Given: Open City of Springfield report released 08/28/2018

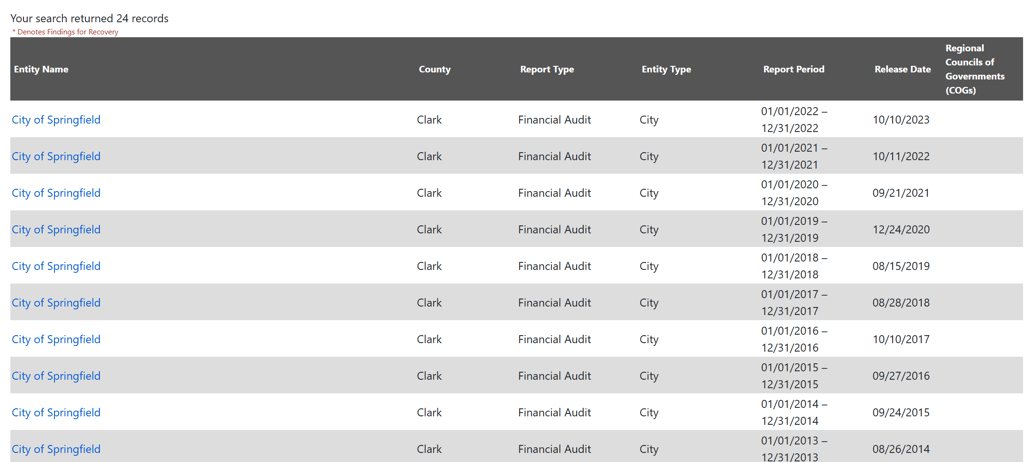Looking at the screenshot, I should pyautogui.click(x=56, y=303).
